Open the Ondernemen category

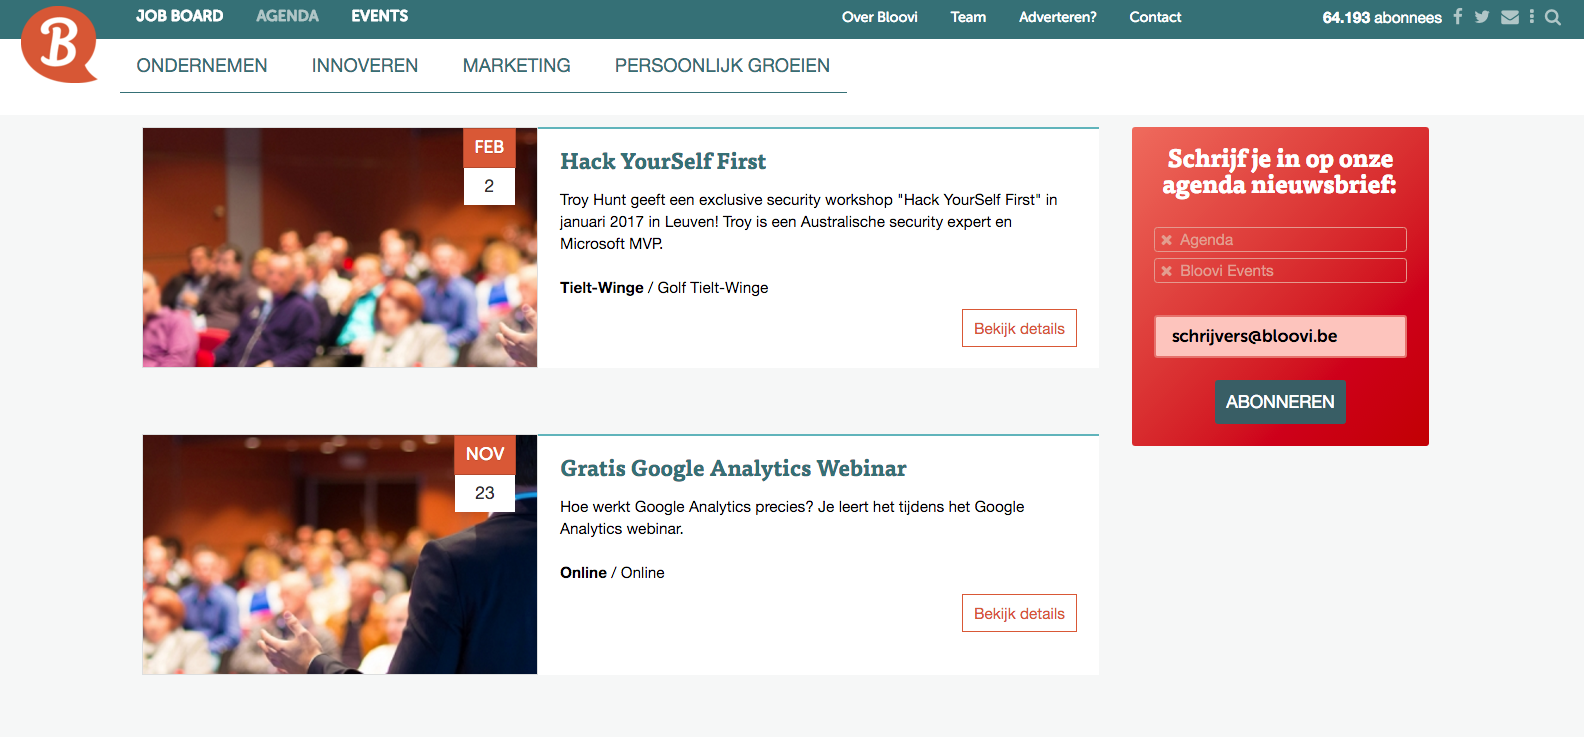[202, 66]
